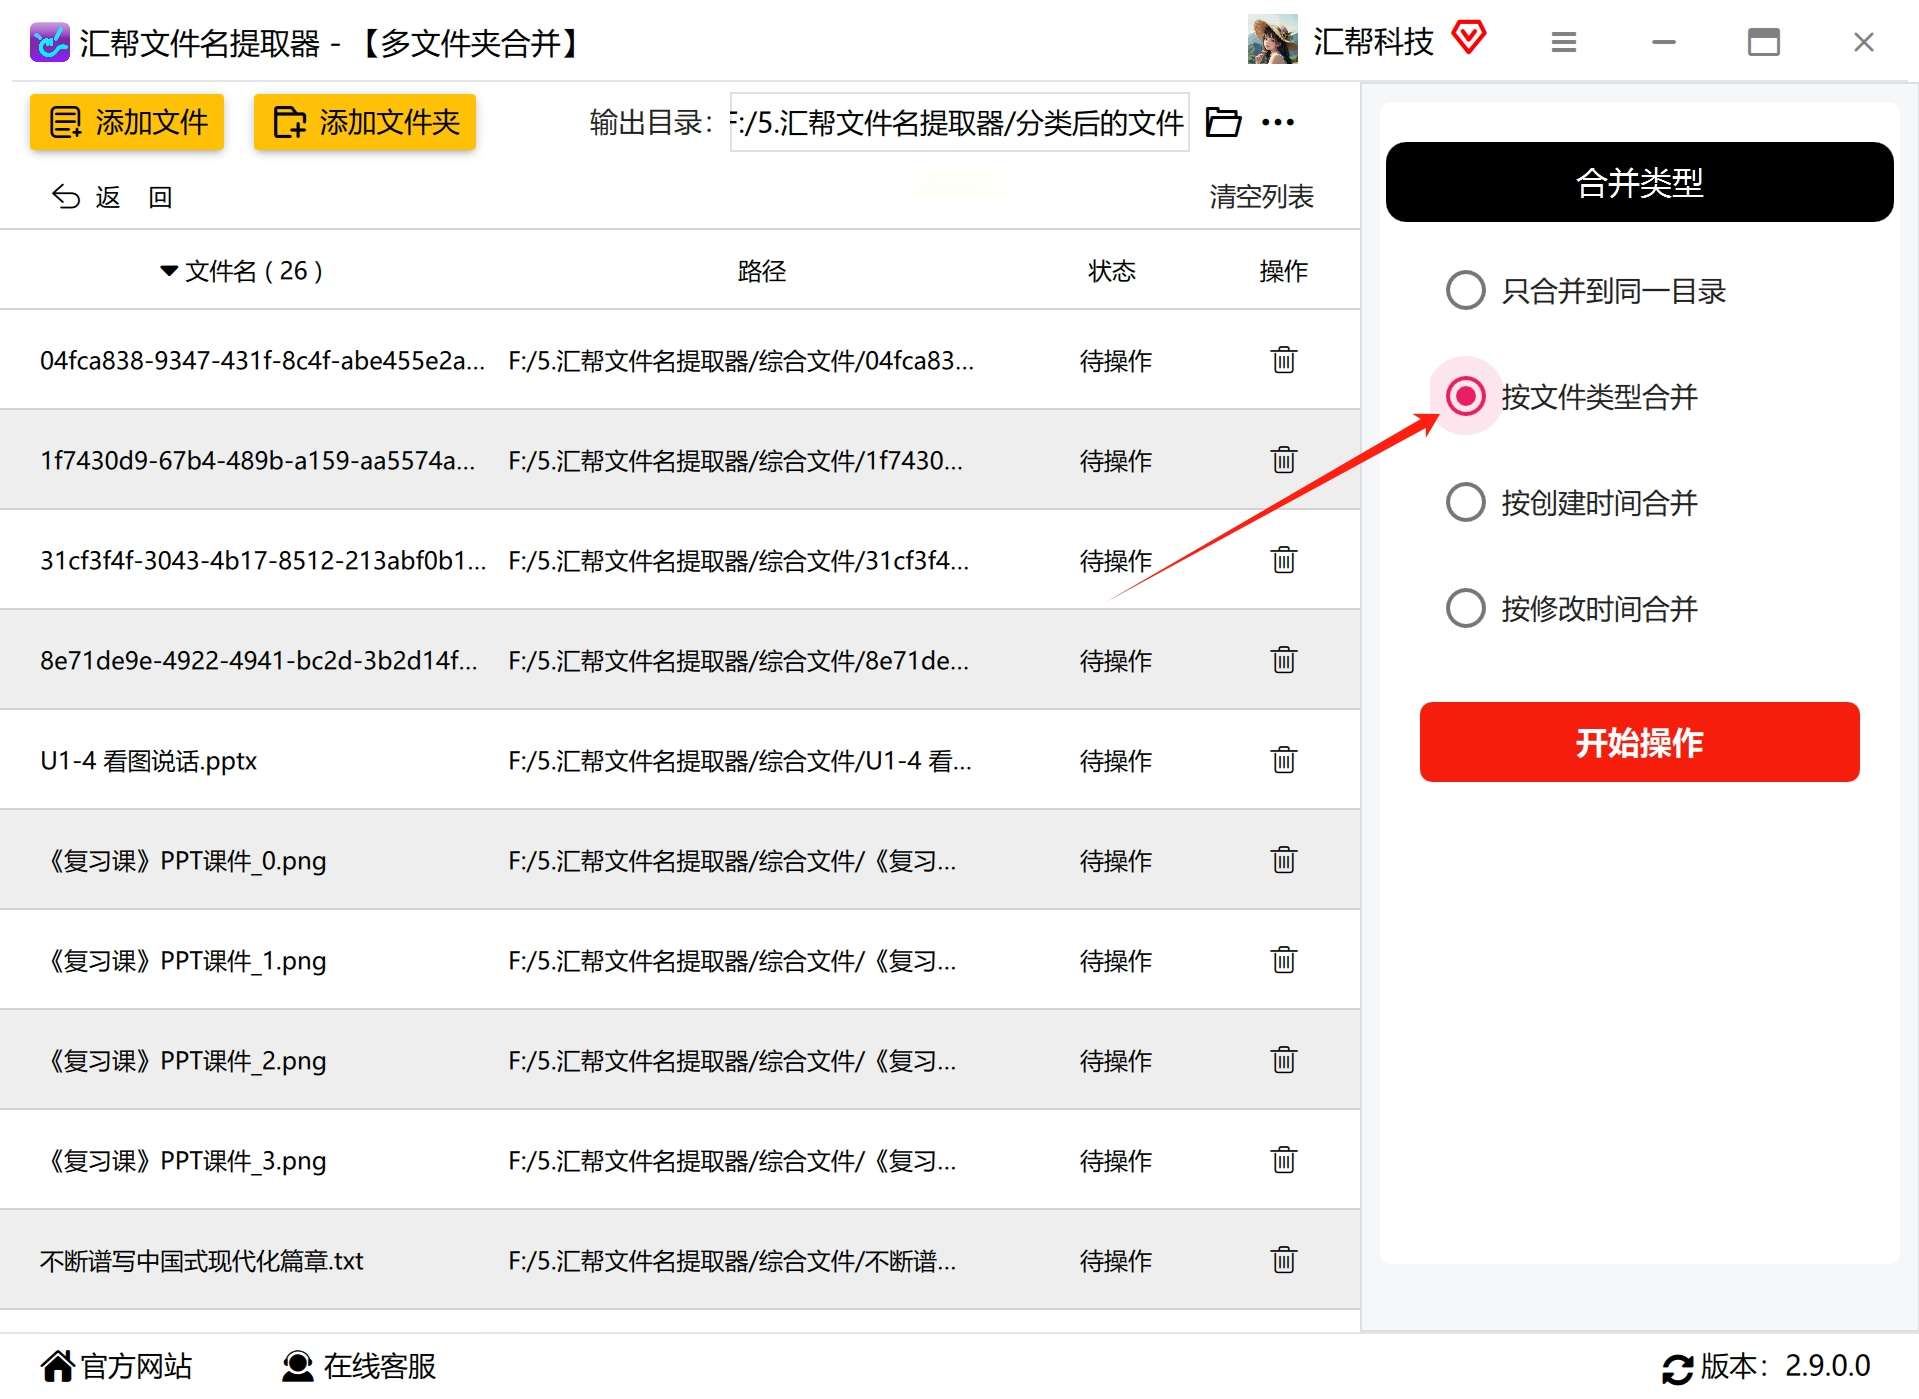Click path cell ending 不断谱...

pos(732,1261)
